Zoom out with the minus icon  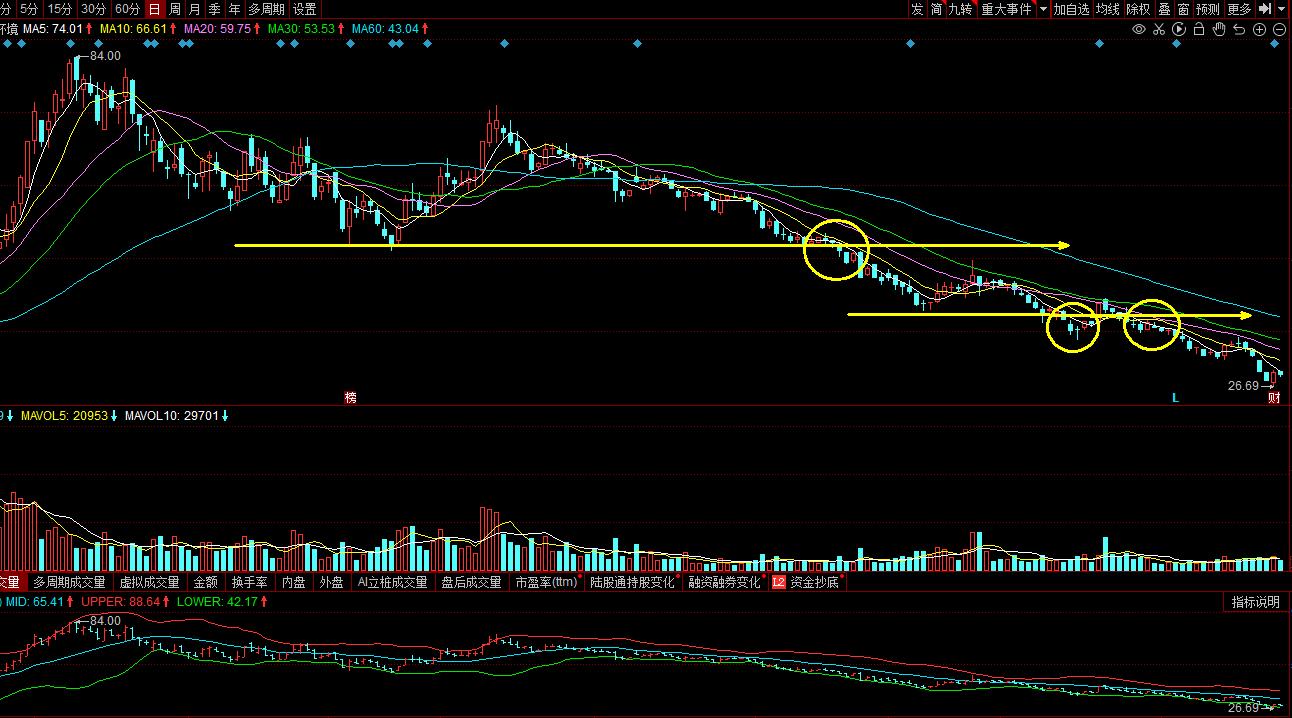1280,30
